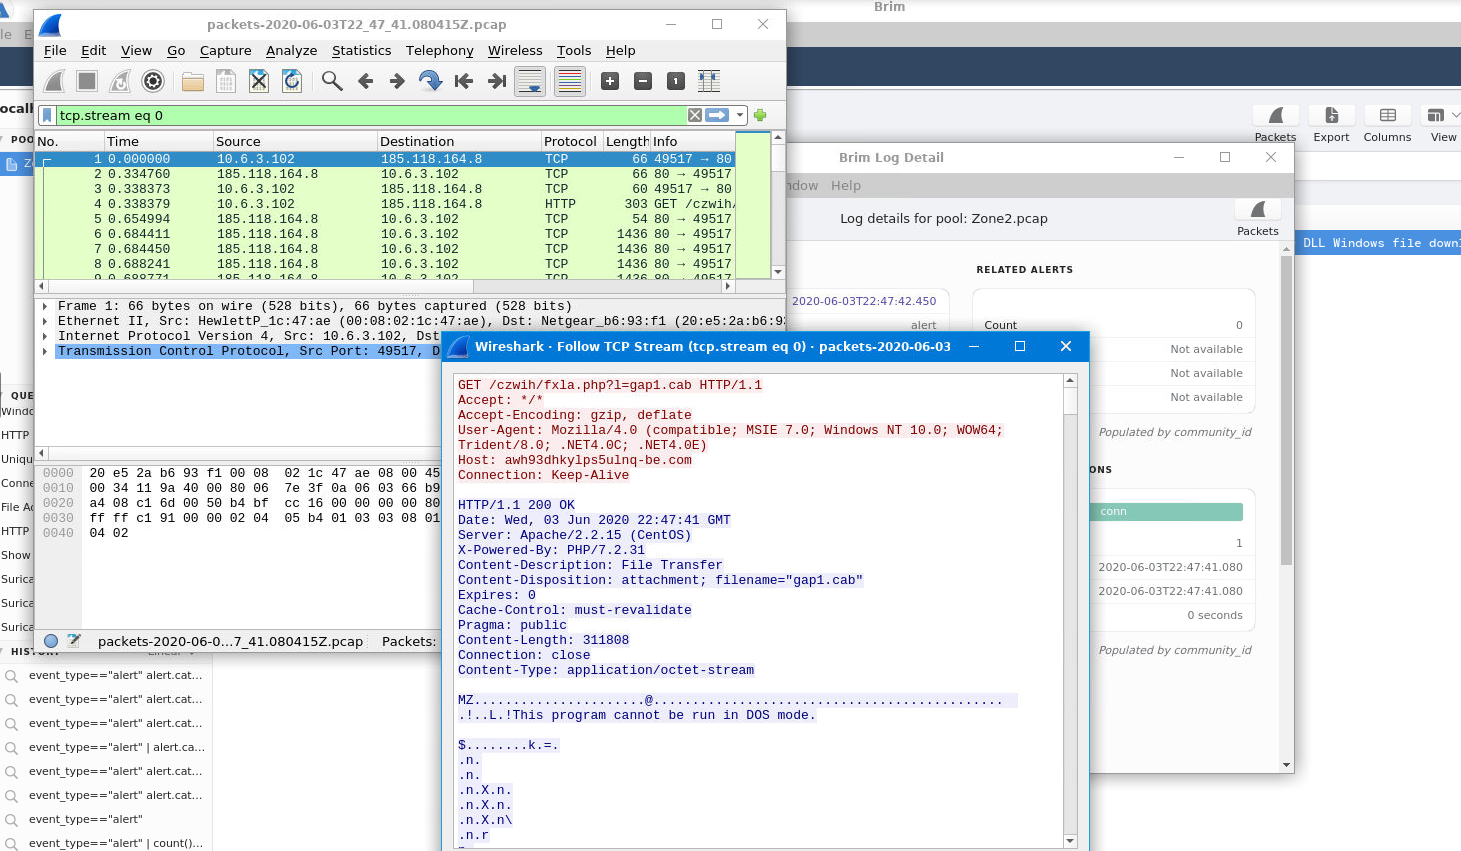The width and height of the screenshot is (1461, 851).
Task: Click Packets button in Brim main toolbar
Action: point(1275,124)
